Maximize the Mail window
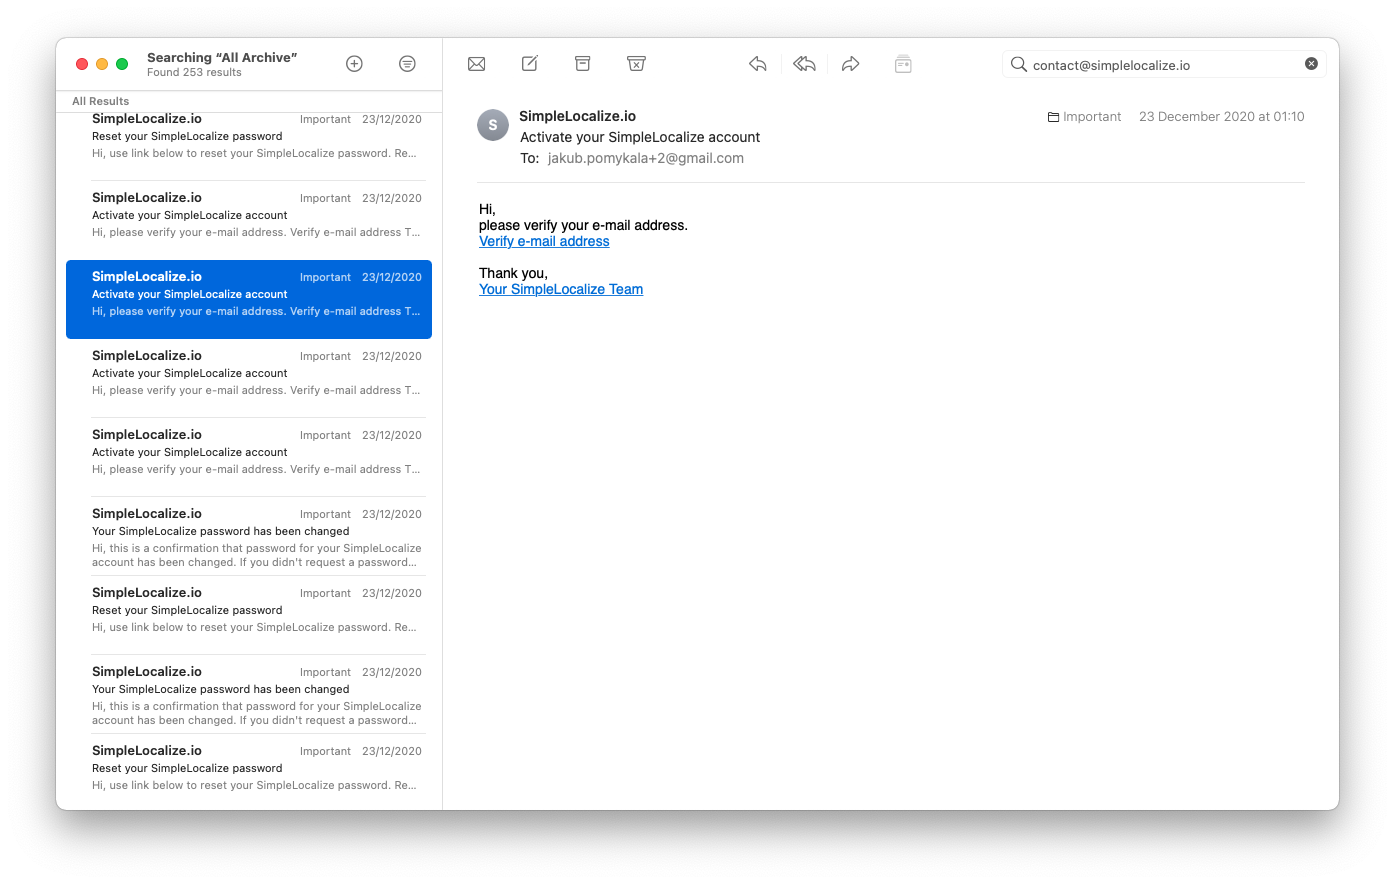The width and height of the screenshot is (1395, 884). (x=122, y=64)
